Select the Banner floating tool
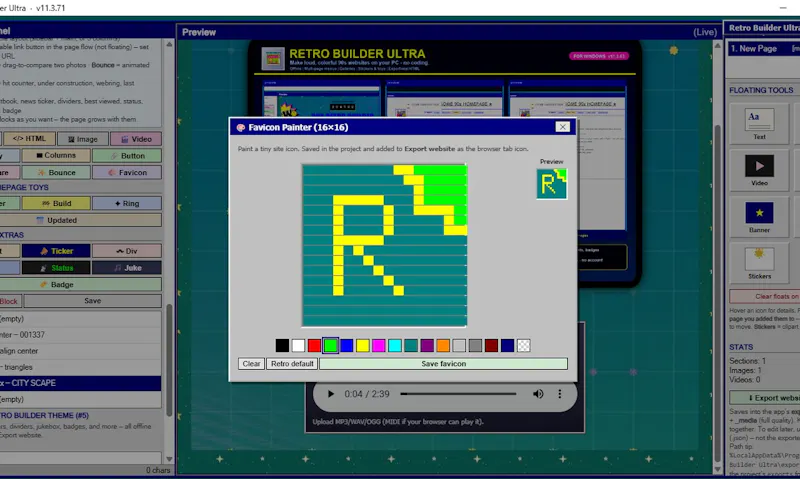Viewport: 800px width, 479px height. click(759, 217)
